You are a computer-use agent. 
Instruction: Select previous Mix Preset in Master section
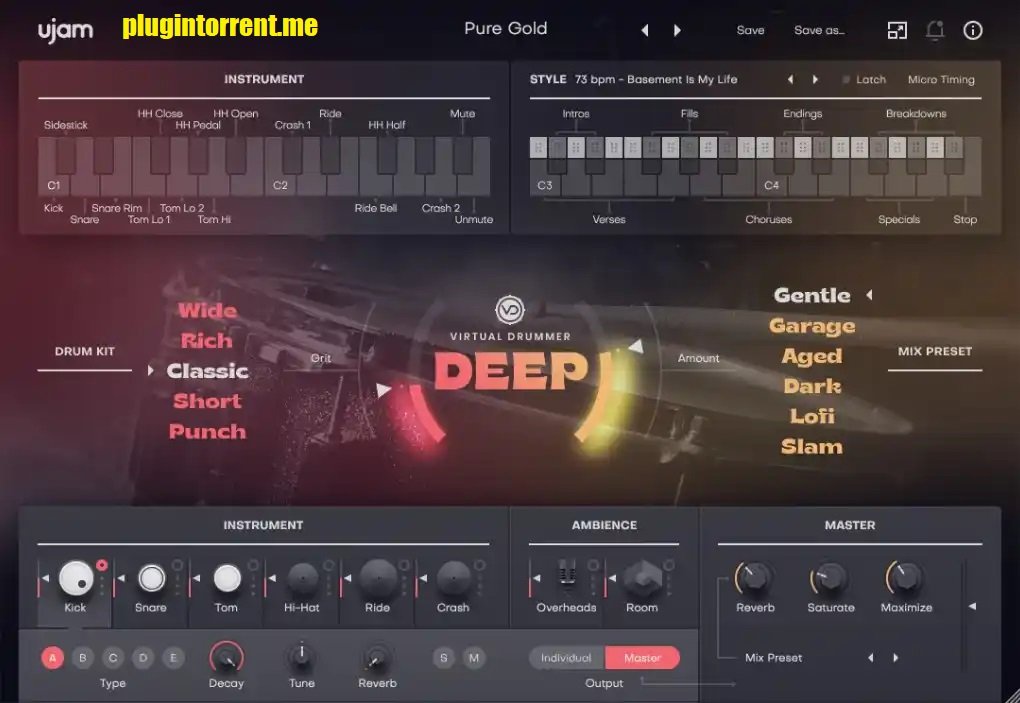point(870,657)
